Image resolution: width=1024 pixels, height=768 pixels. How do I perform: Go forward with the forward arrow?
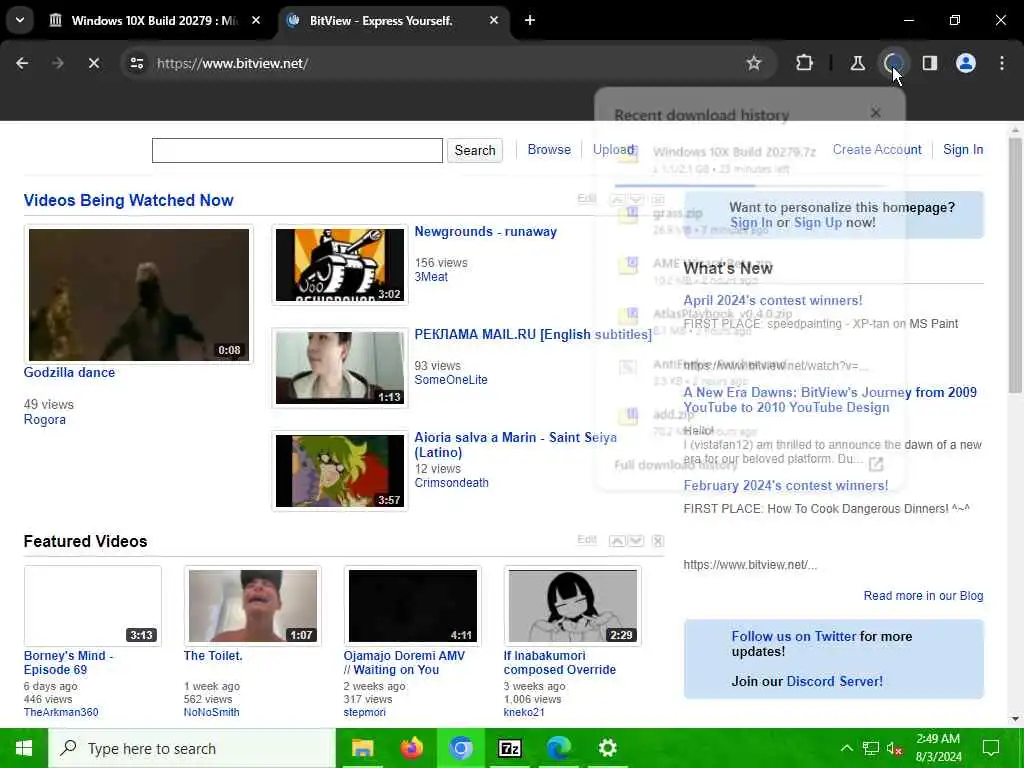tap(57, 63)
